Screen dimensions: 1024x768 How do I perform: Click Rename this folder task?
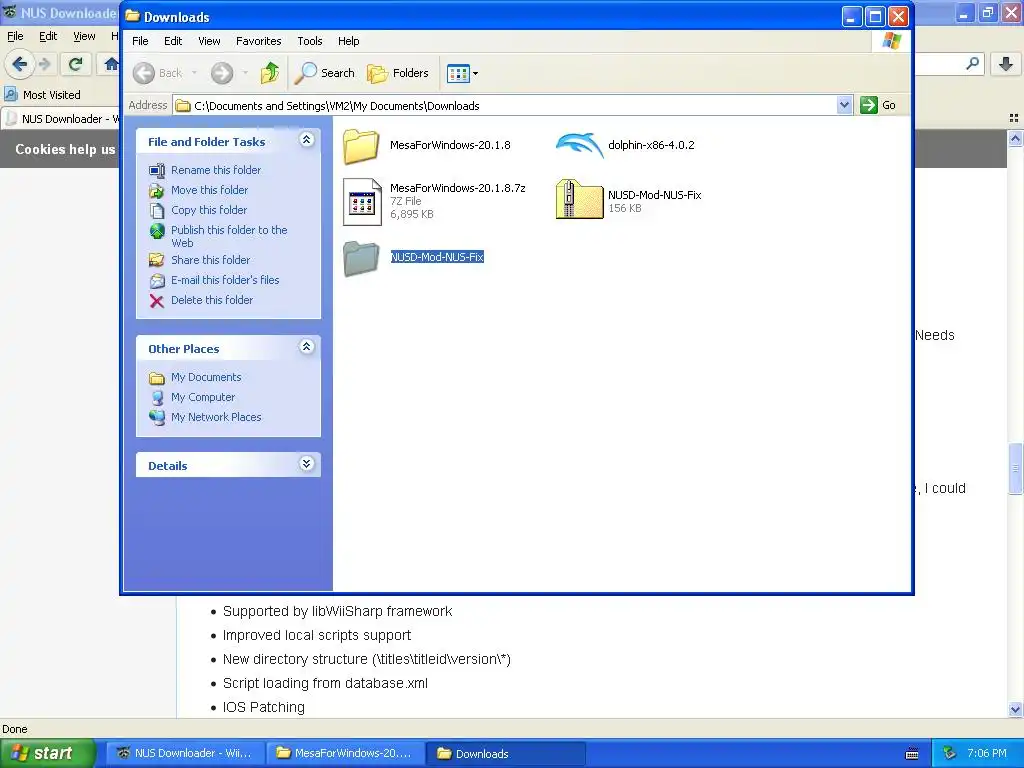point(216,170)
